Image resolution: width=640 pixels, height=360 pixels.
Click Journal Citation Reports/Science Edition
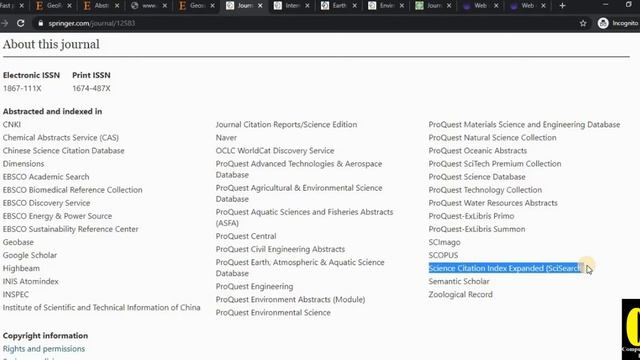tap(286, 124)
